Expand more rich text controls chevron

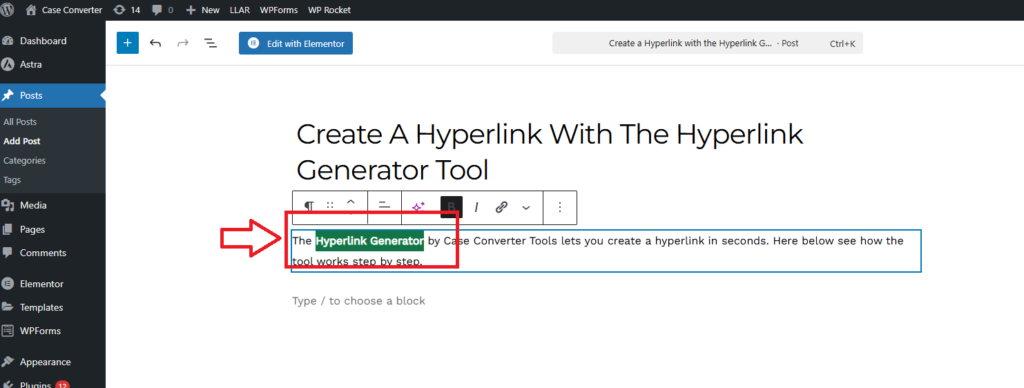(526, 208)
